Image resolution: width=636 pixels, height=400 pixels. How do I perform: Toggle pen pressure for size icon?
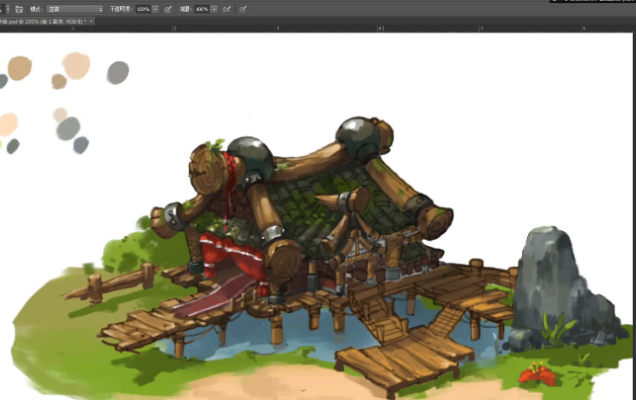click(x=243, y=8)
